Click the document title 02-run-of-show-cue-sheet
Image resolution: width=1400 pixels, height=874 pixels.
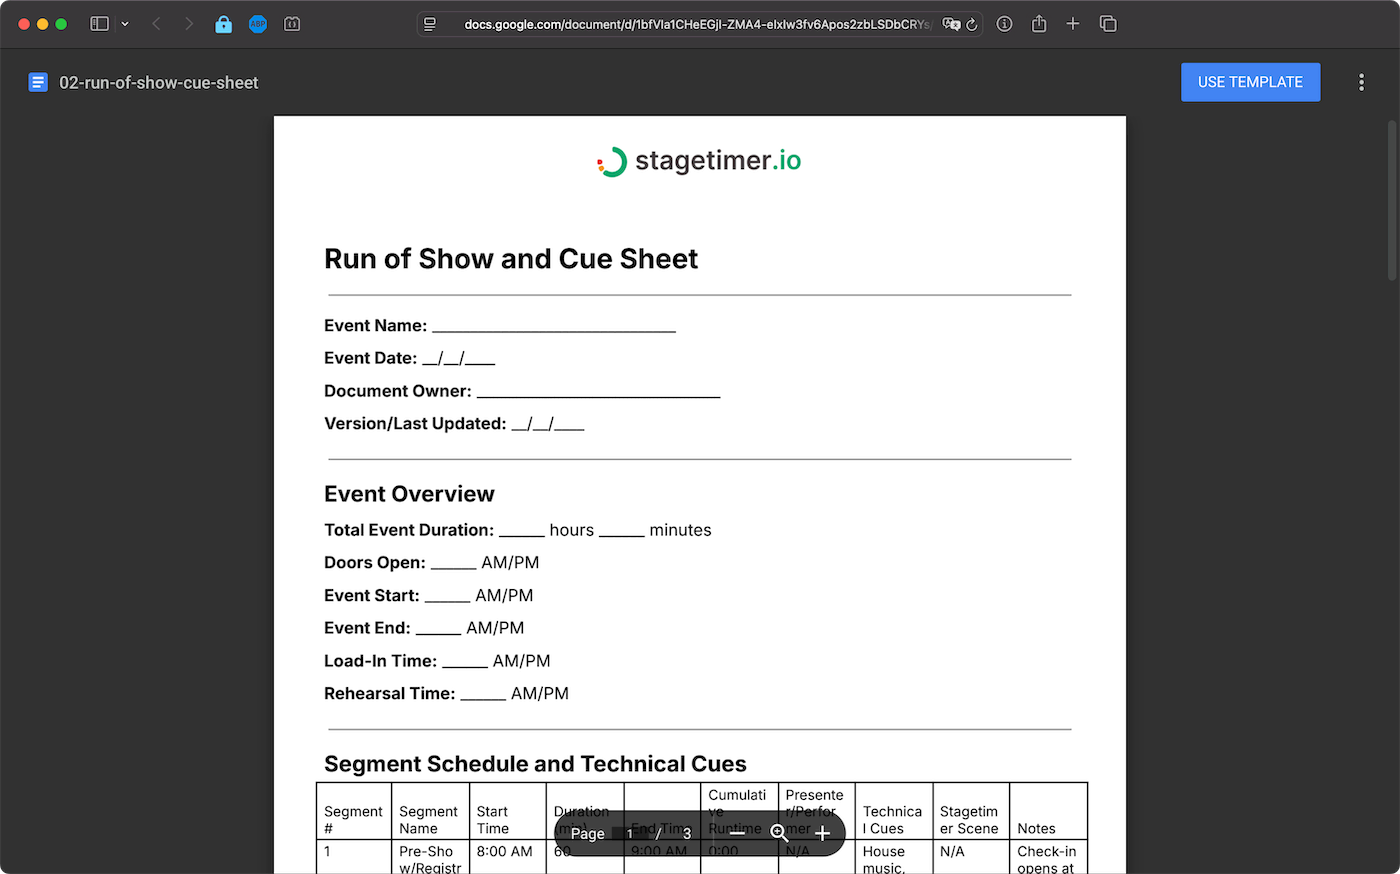coord(158,82)
